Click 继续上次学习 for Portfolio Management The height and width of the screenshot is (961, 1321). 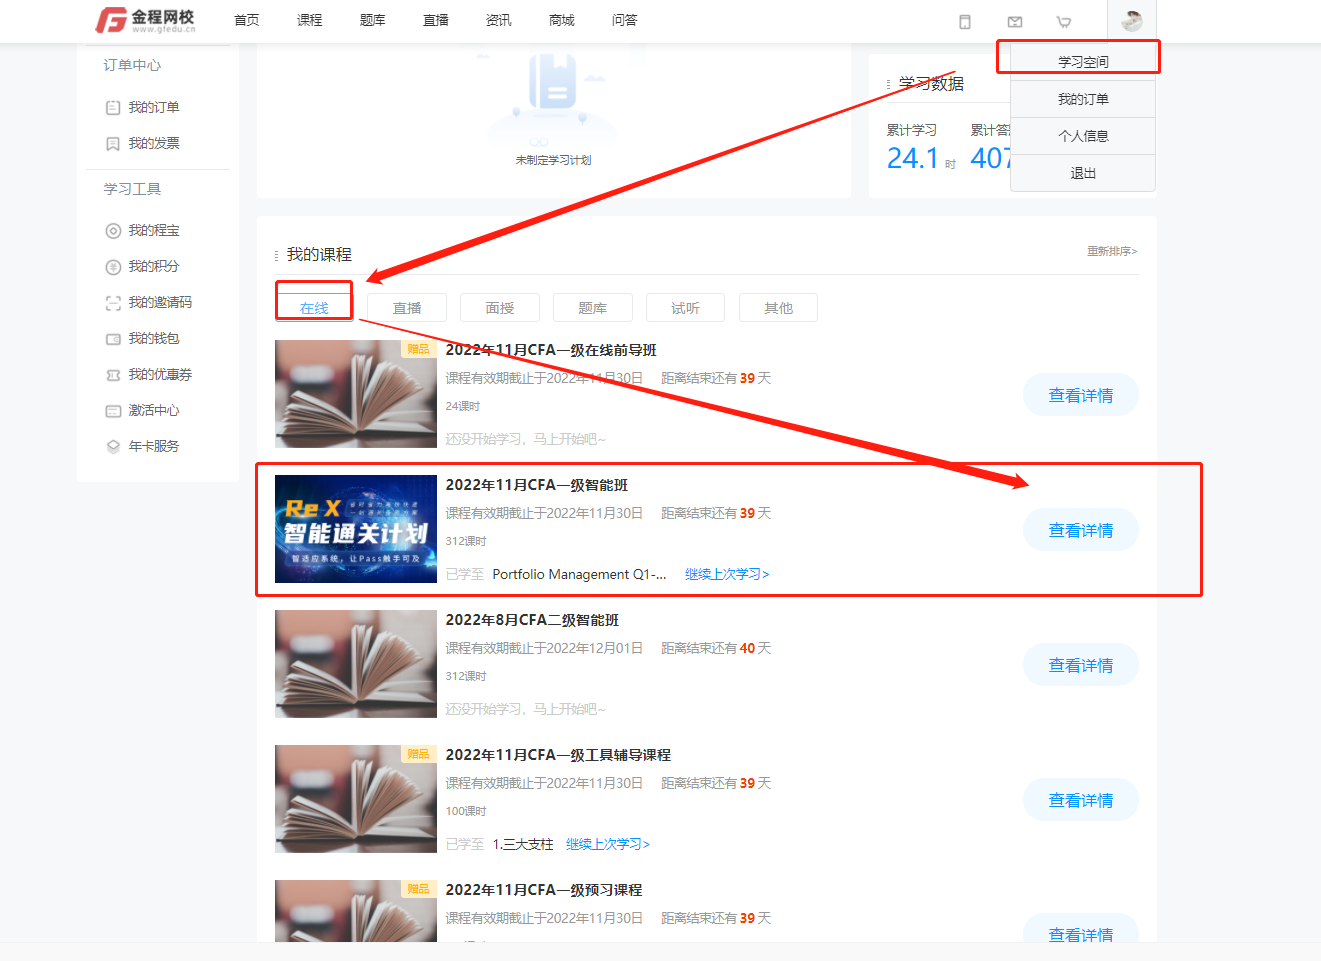pos(727,574)
